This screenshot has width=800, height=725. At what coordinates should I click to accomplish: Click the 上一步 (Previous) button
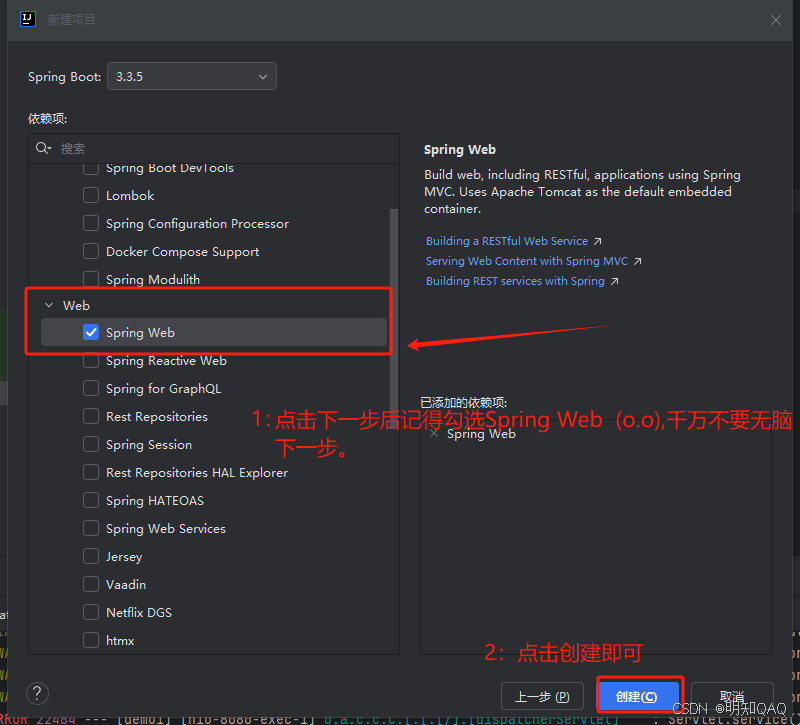pos(542,696)
